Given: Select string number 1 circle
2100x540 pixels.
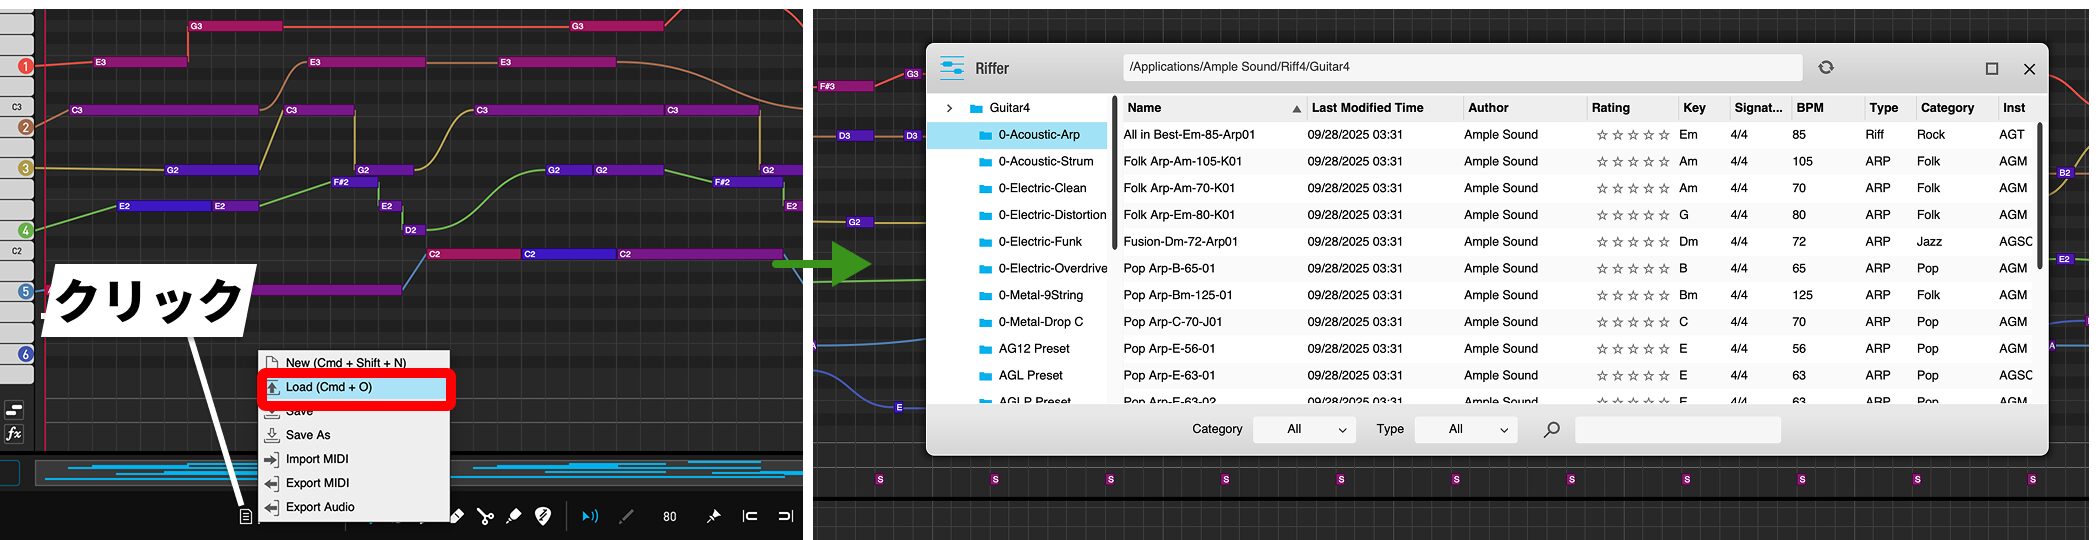Looking at the screenshot, I should pyautogui.click(x=26, y=66).
